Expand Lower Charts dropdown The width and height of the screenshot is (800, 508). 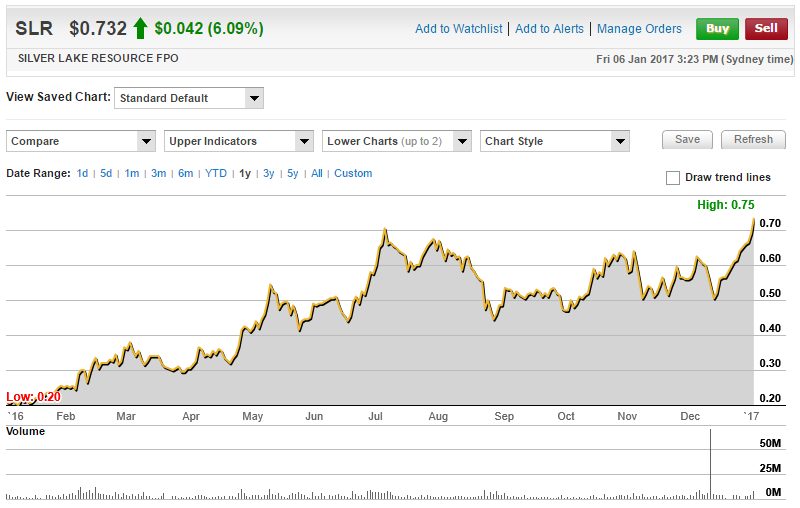(397, 141)
